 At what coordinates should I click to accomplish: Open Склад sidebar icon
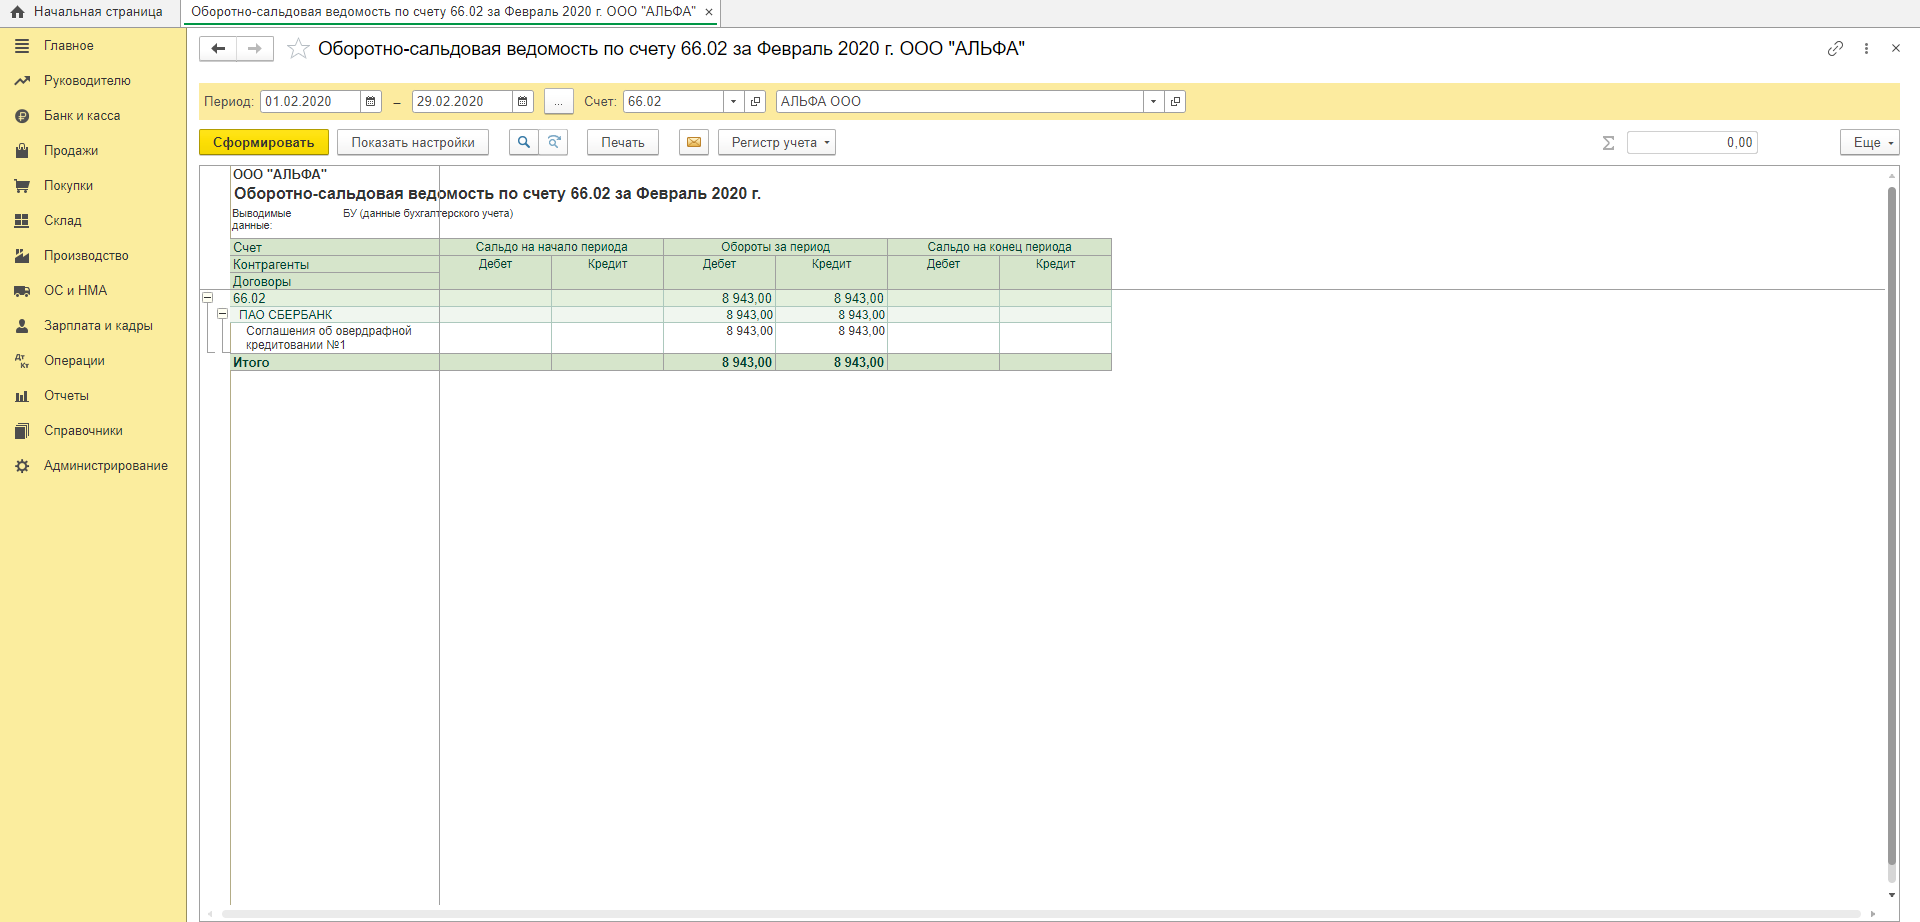point(22,221)
